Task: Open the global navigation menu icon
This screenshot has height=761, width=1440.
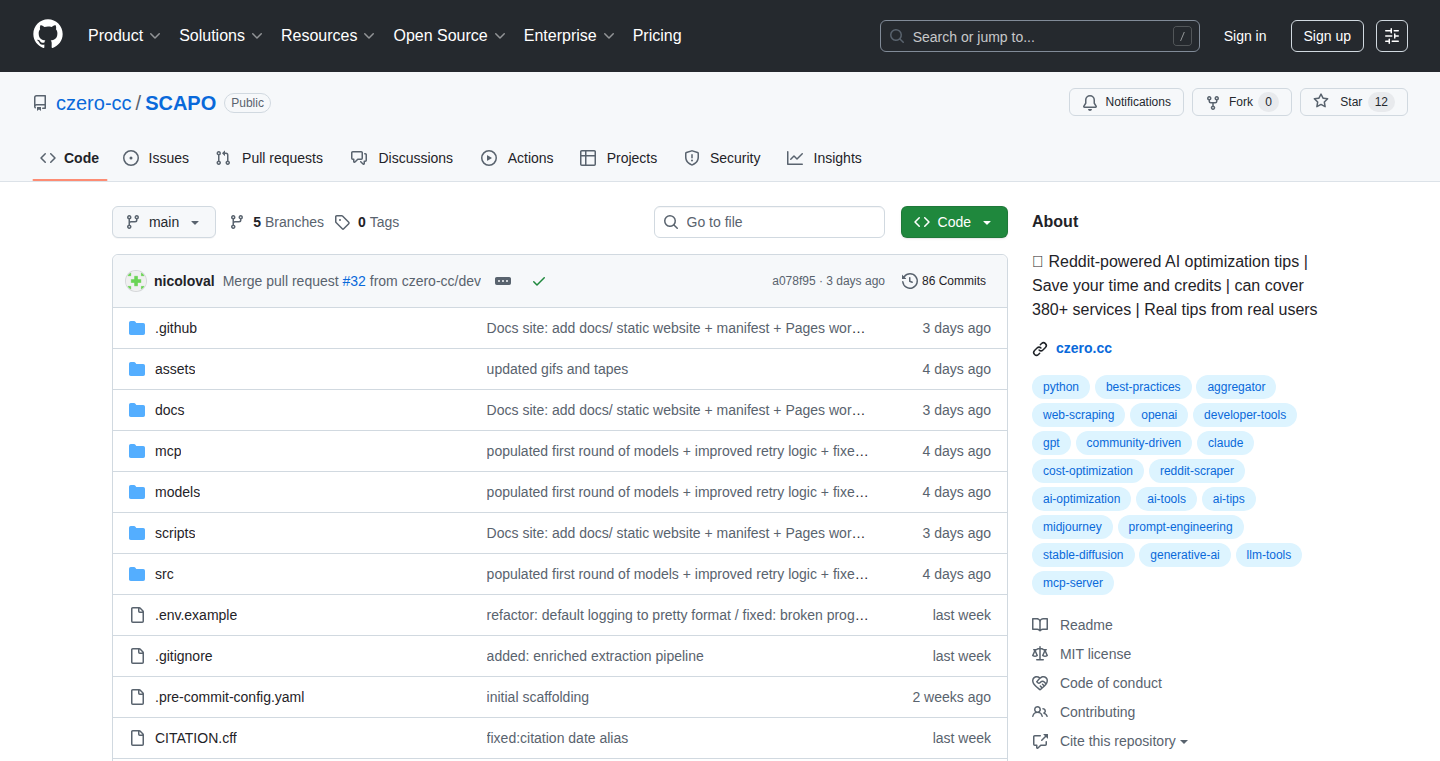Action: (x=1392, y=36)
